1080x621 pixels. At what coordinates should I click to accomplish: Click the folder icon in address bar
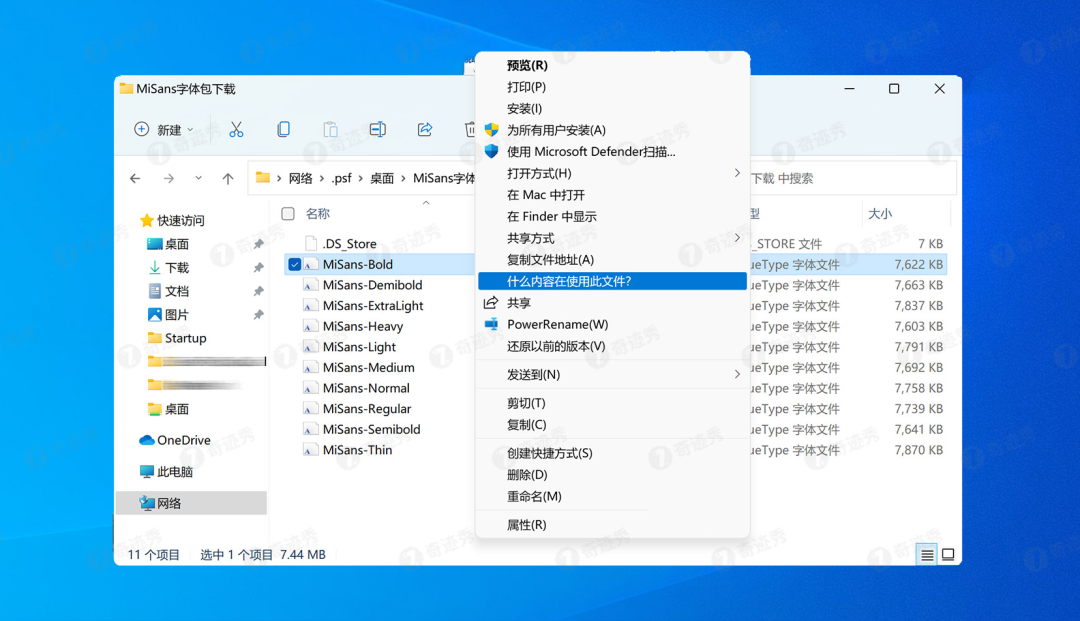click(262, 178)
